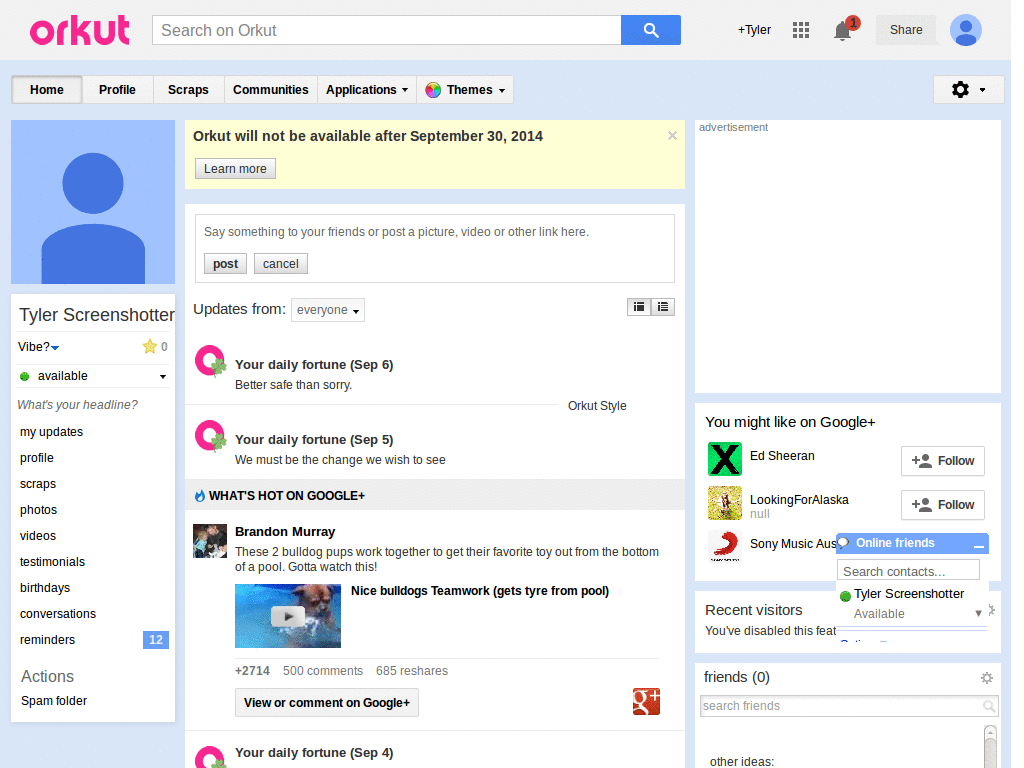Click the Learn more button
1024x768 pixels.
(235, 168)
